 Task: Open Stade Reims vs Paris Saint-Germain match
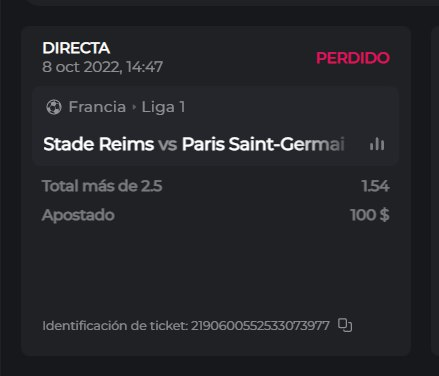(194, 144)
